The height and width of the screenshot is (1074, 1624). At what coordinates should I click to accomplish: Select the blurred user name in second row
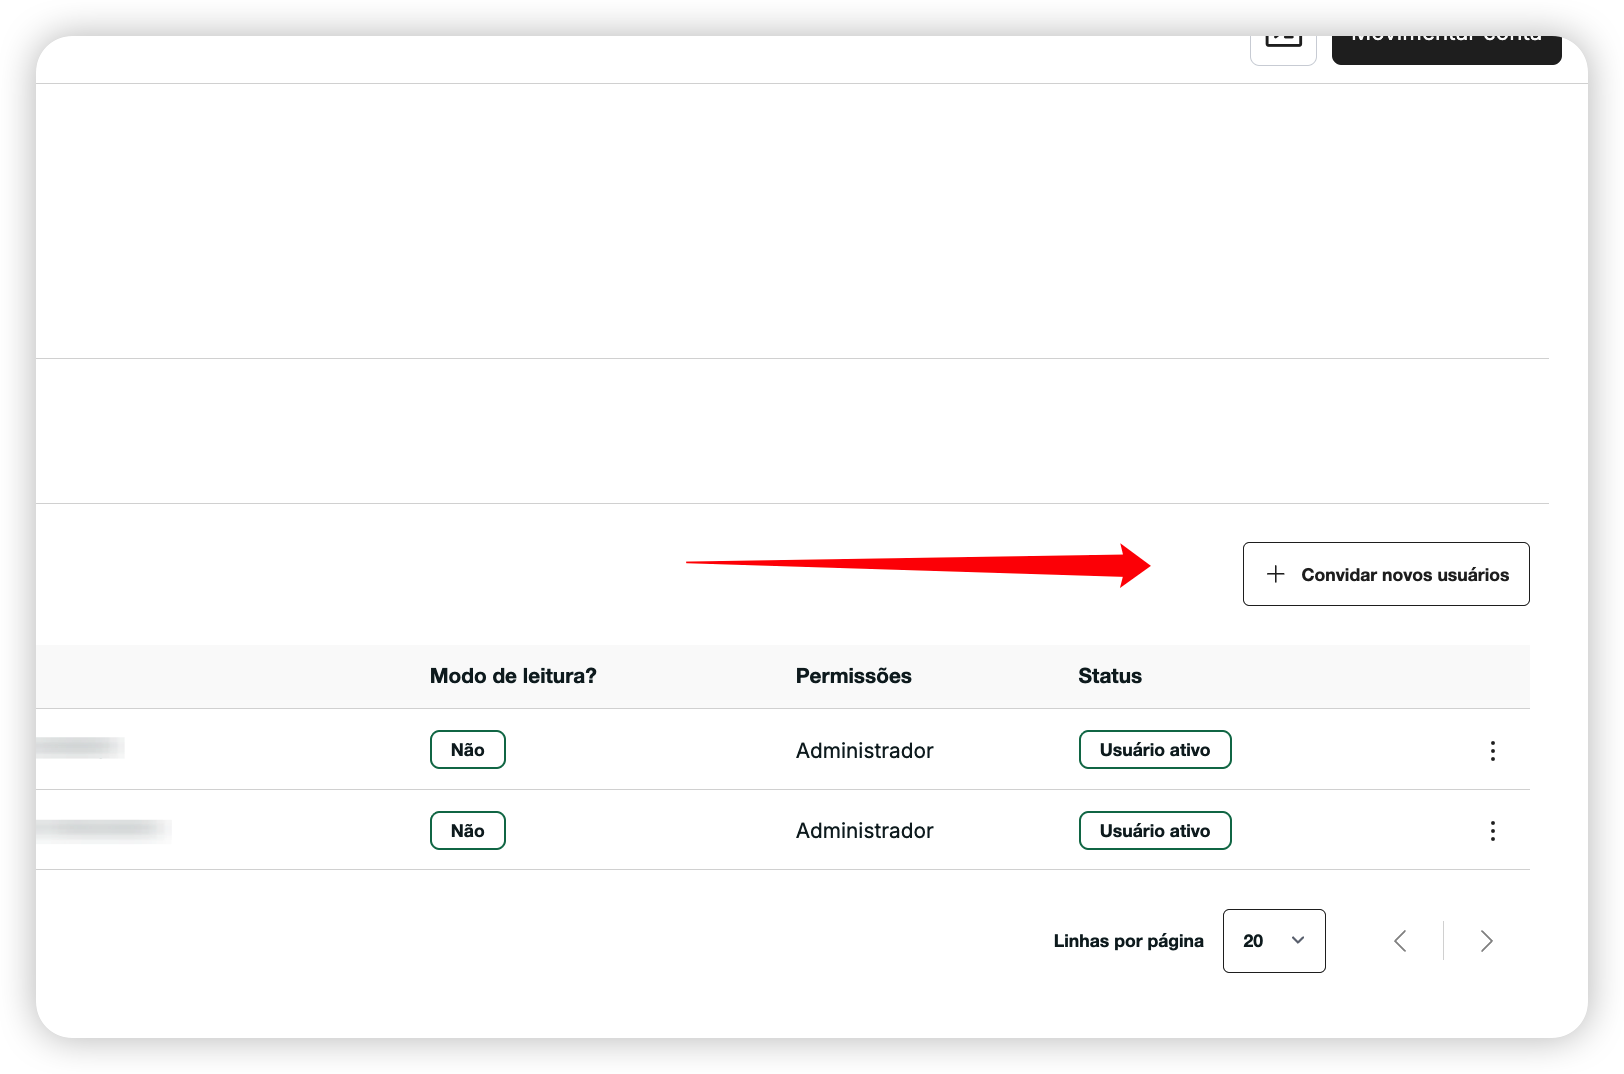click(x=103, y=829)
